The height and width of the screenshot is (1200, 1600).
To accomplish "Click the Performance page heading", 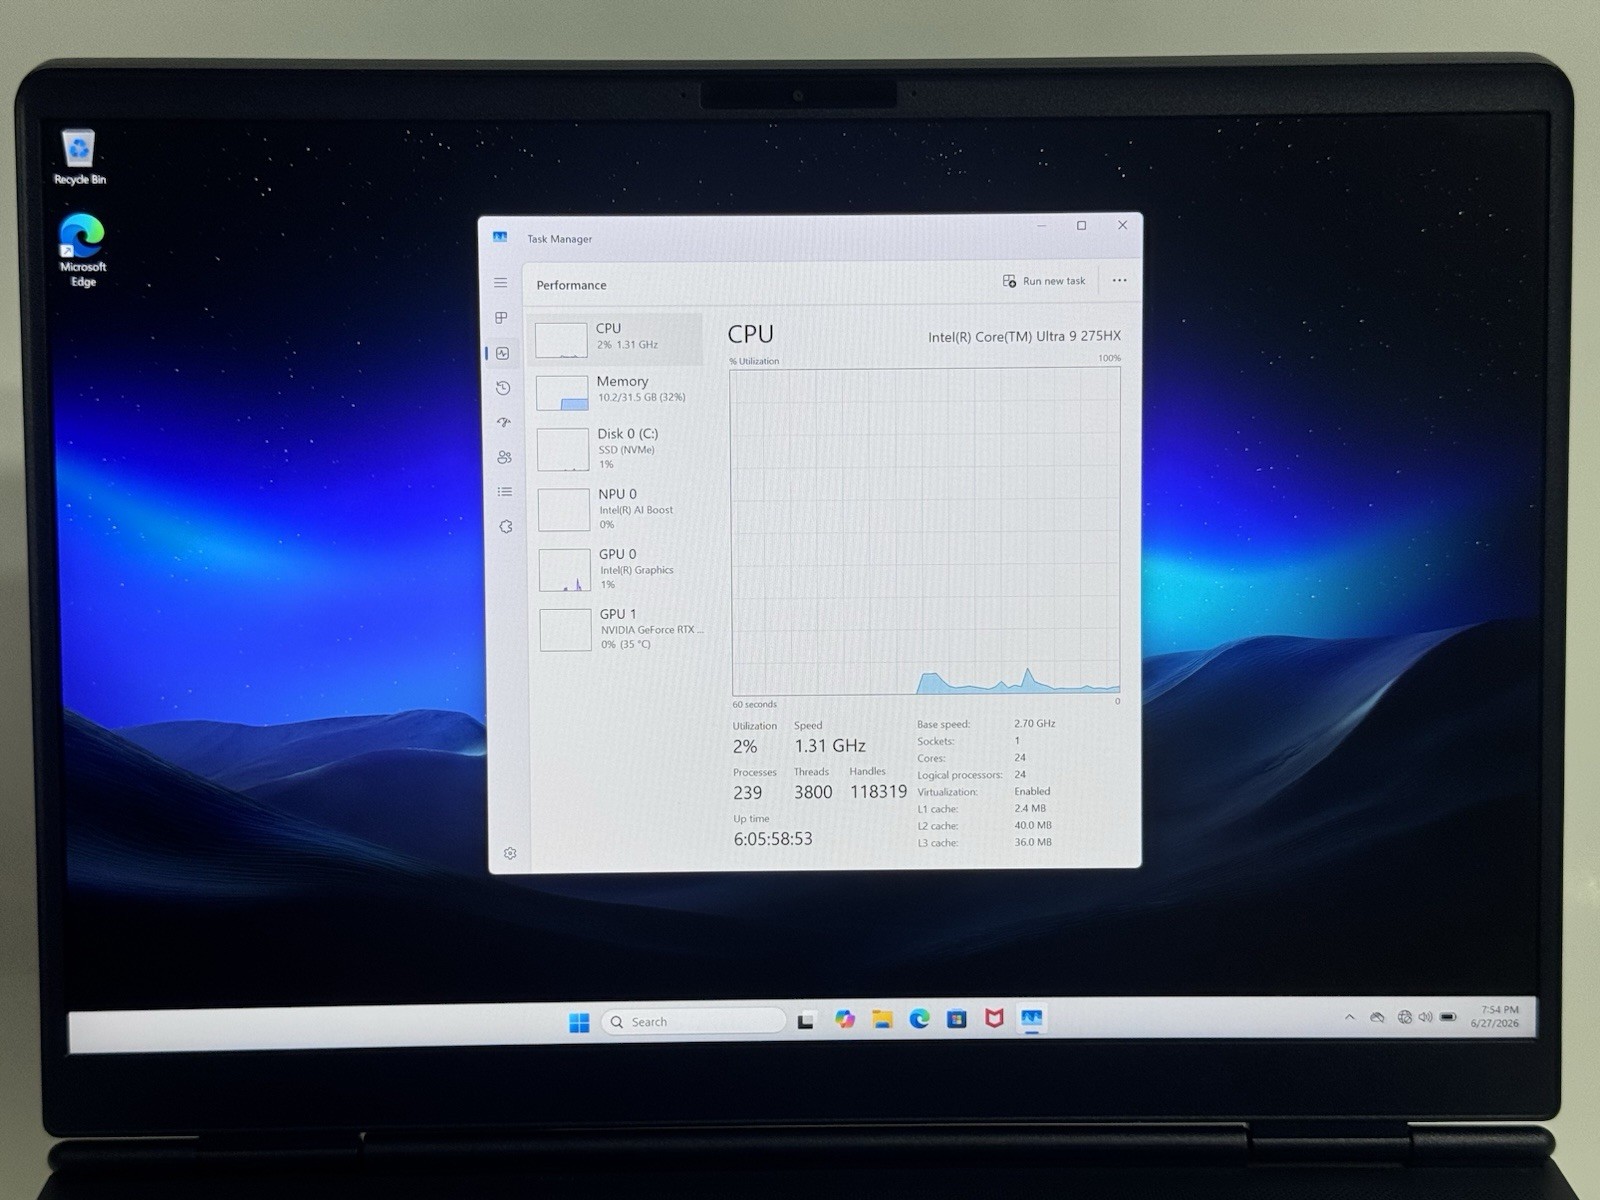I will pos(571,285).
